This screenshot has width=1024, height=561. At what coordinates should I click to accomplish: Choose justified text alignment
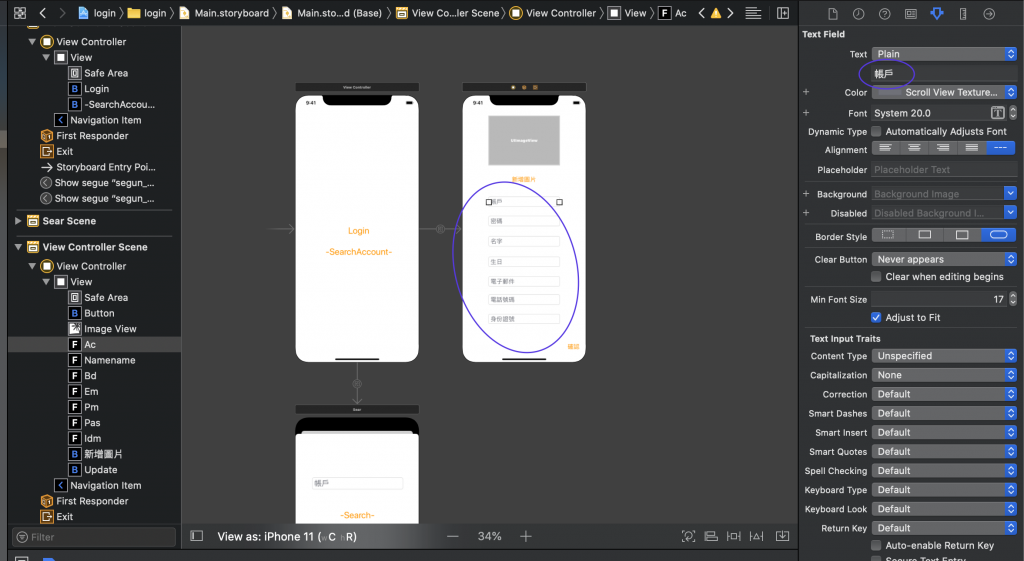[972, 148]
